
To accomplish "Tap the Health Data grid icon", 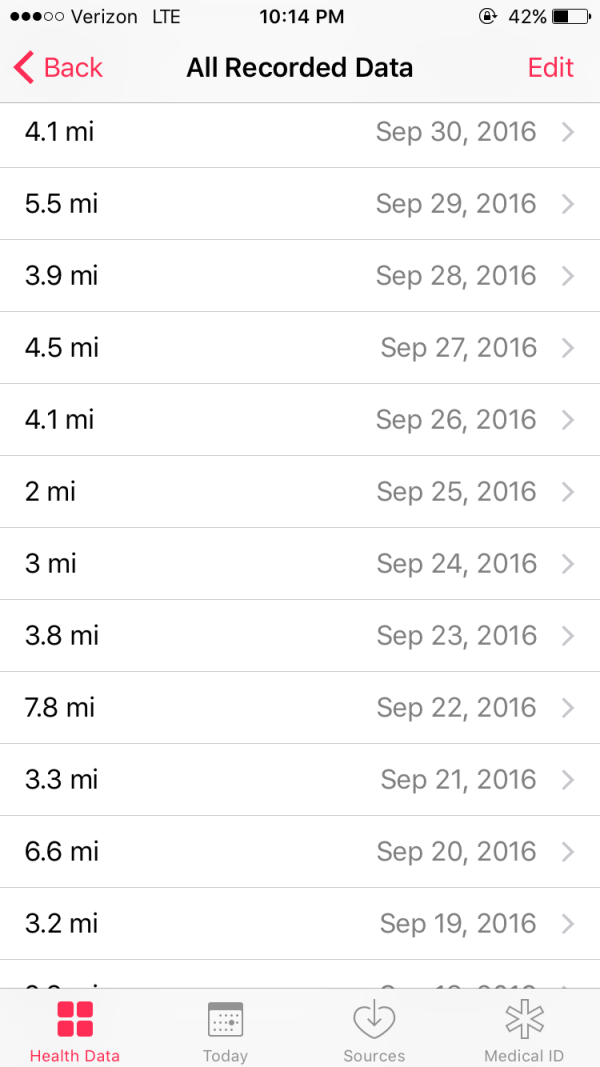I will pyautogui.click(x=75, y=1019).
